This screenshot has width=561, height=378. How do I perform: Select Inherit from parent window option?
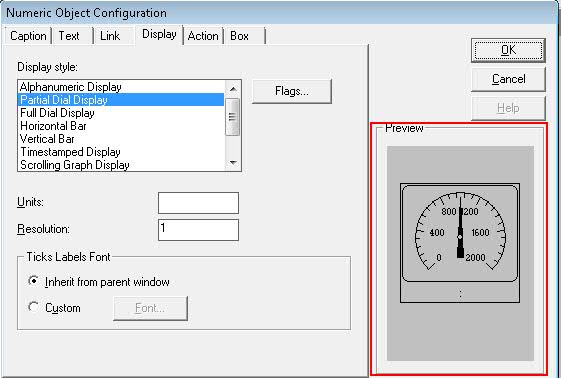(x=99, y=282)
